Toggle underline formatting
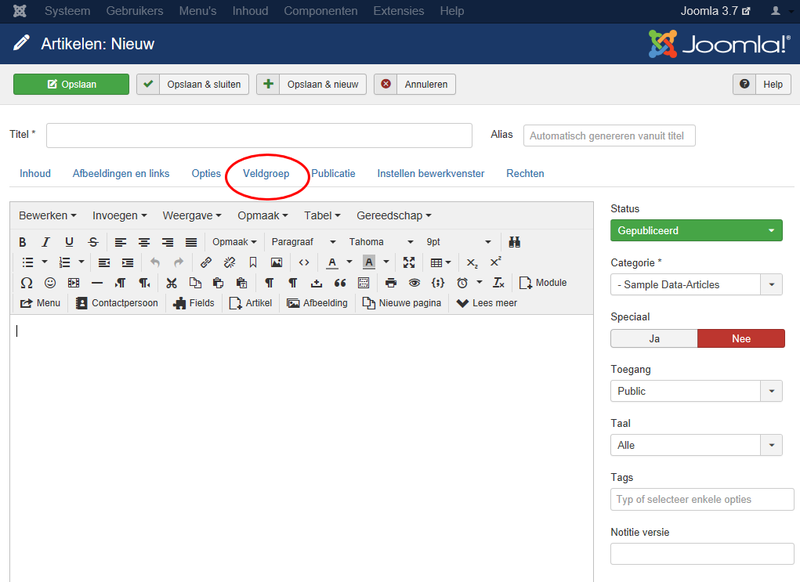This screenshot has height=582, width=800. coord(69,242)
